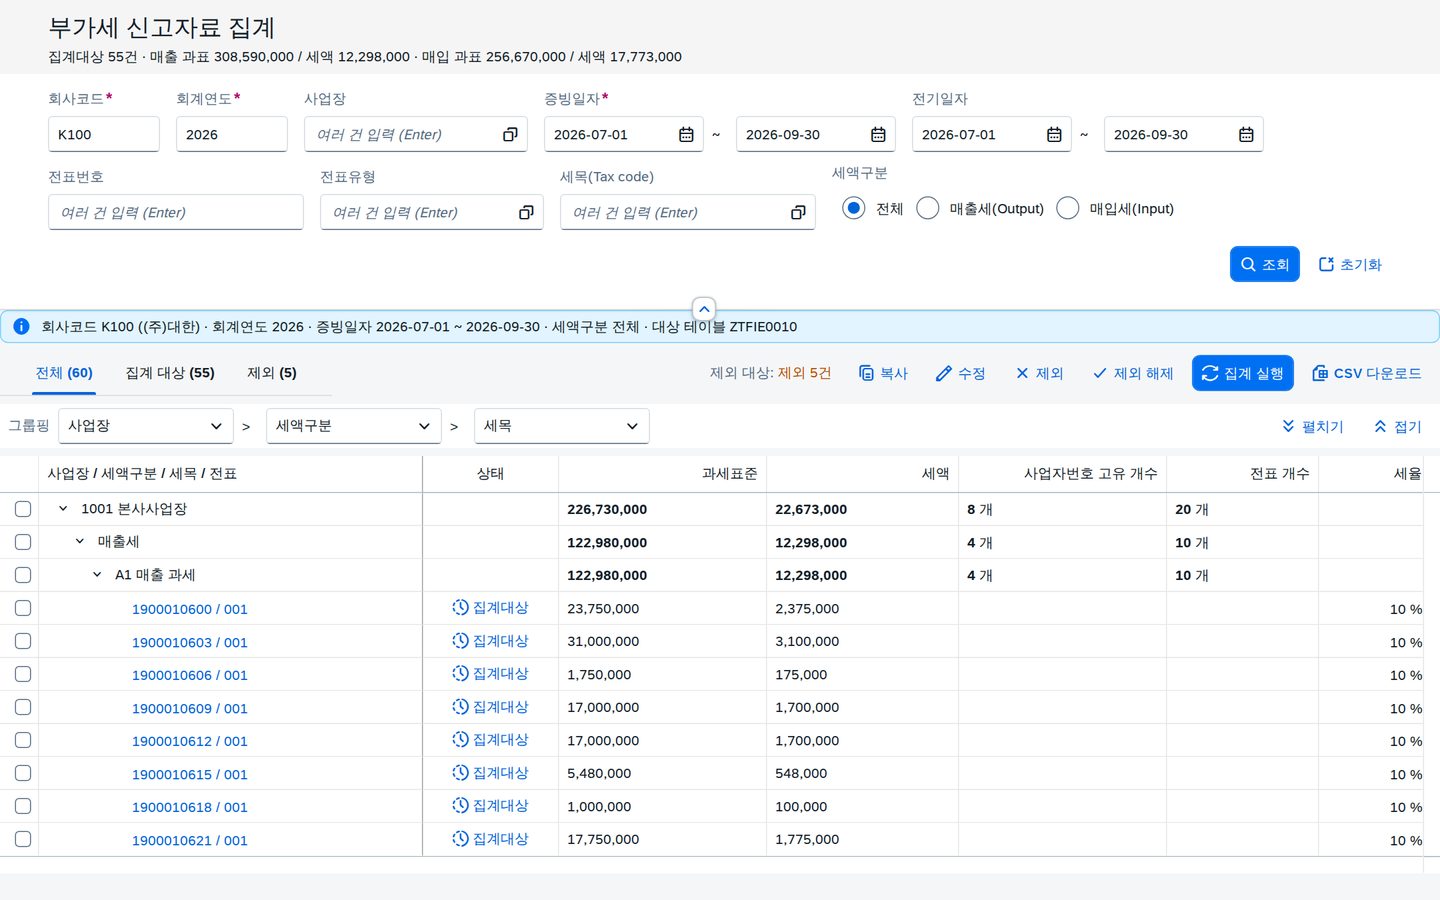
Task: Open calendar for 전기일자 start date
Action: pyautogui.click(x=1054, y=134)
